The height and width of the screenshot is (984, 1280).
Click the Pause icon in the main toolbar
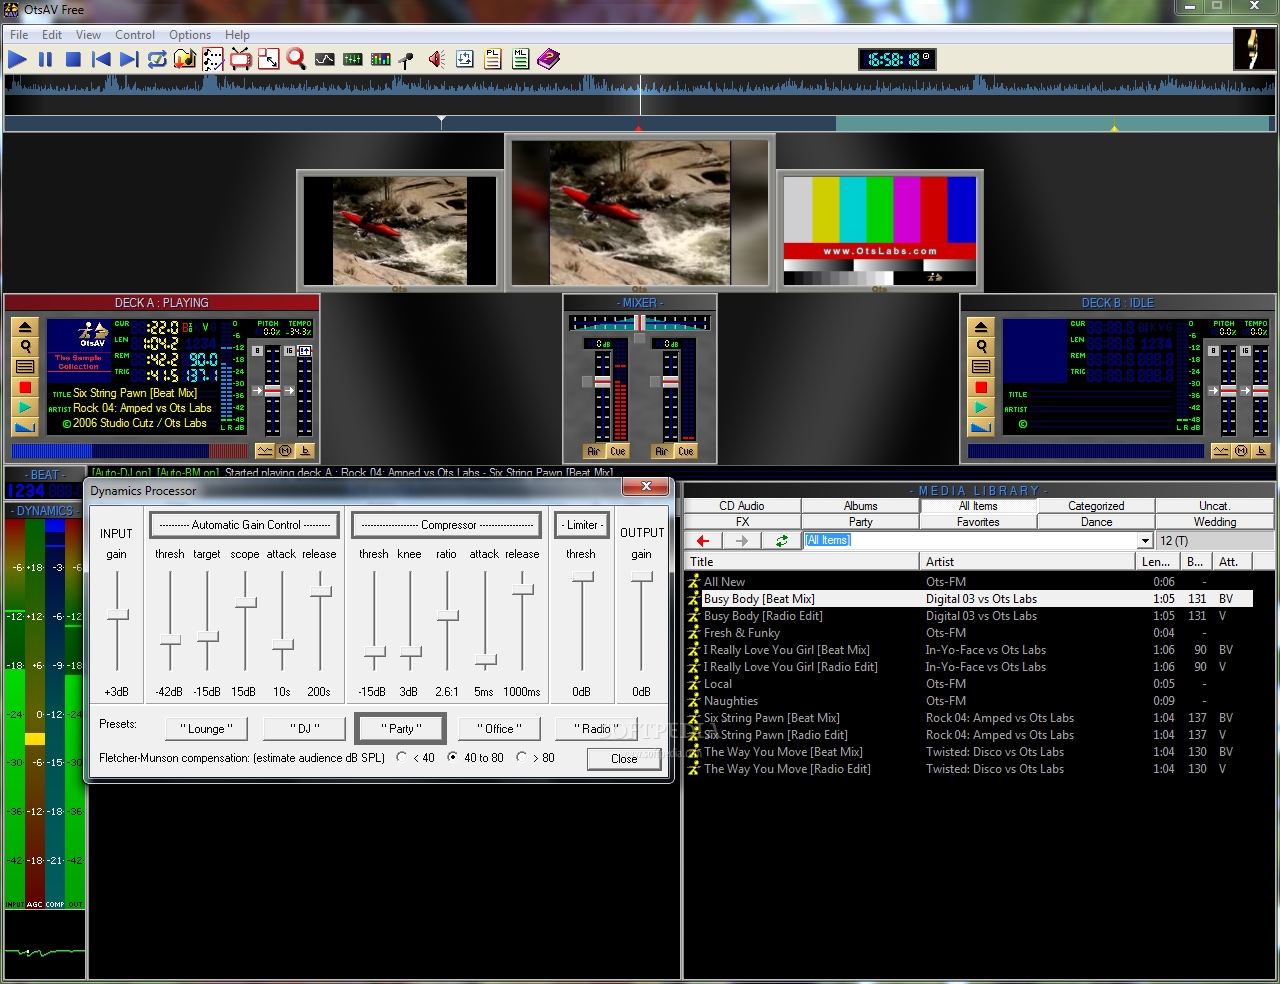coord(45,59)
